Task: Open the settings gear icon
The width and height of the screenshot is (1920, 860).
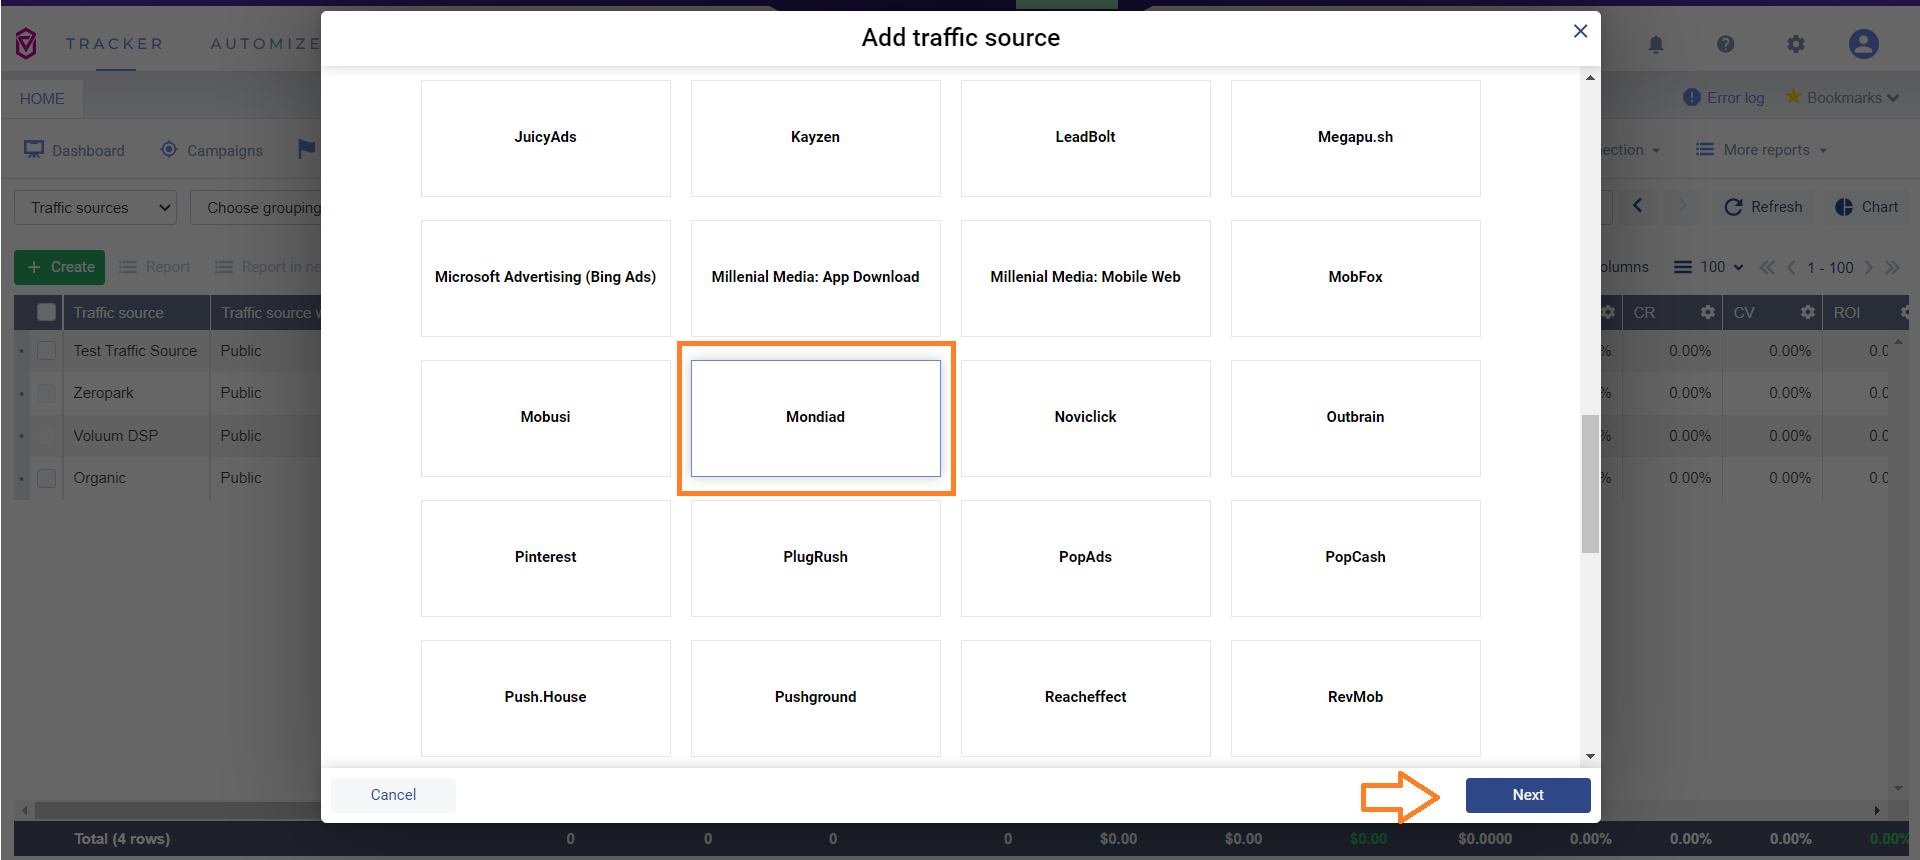Action: pyautogui.click(x=1796, y=44)
